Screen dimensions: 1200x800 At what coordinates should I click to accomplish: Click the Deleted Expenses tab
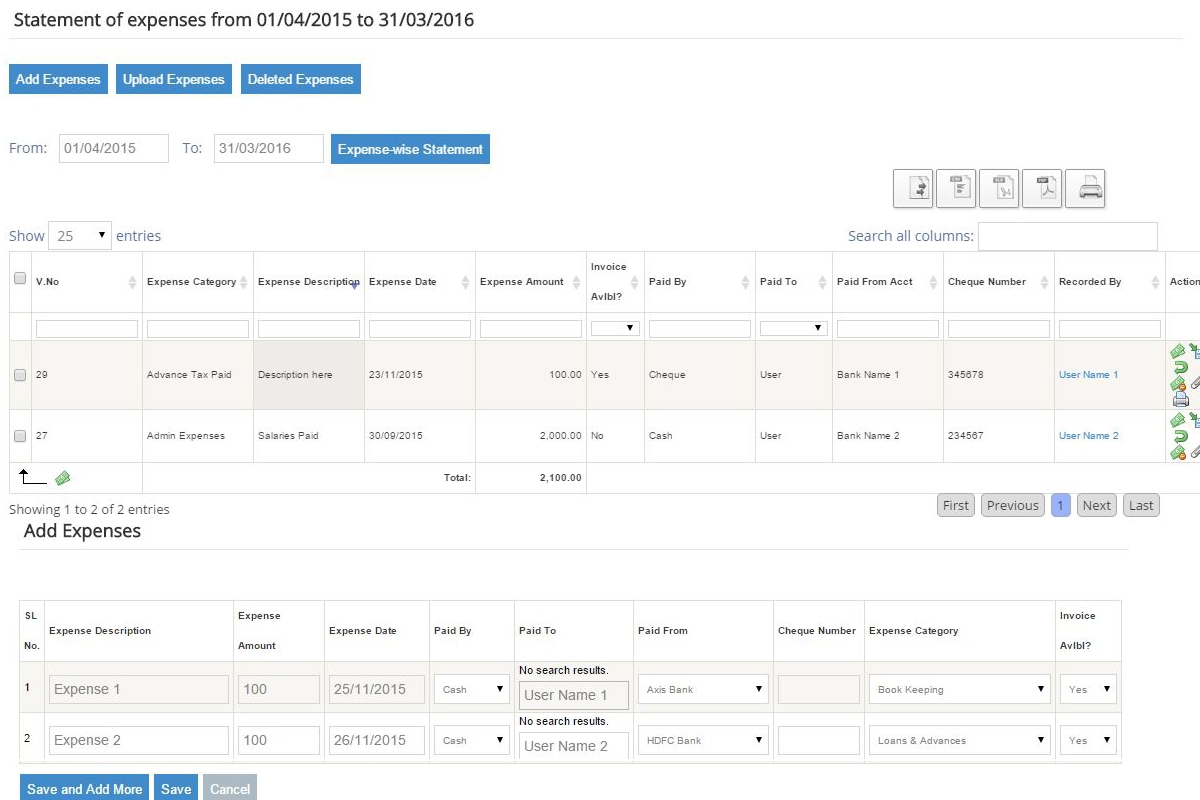tap(300, 78)
